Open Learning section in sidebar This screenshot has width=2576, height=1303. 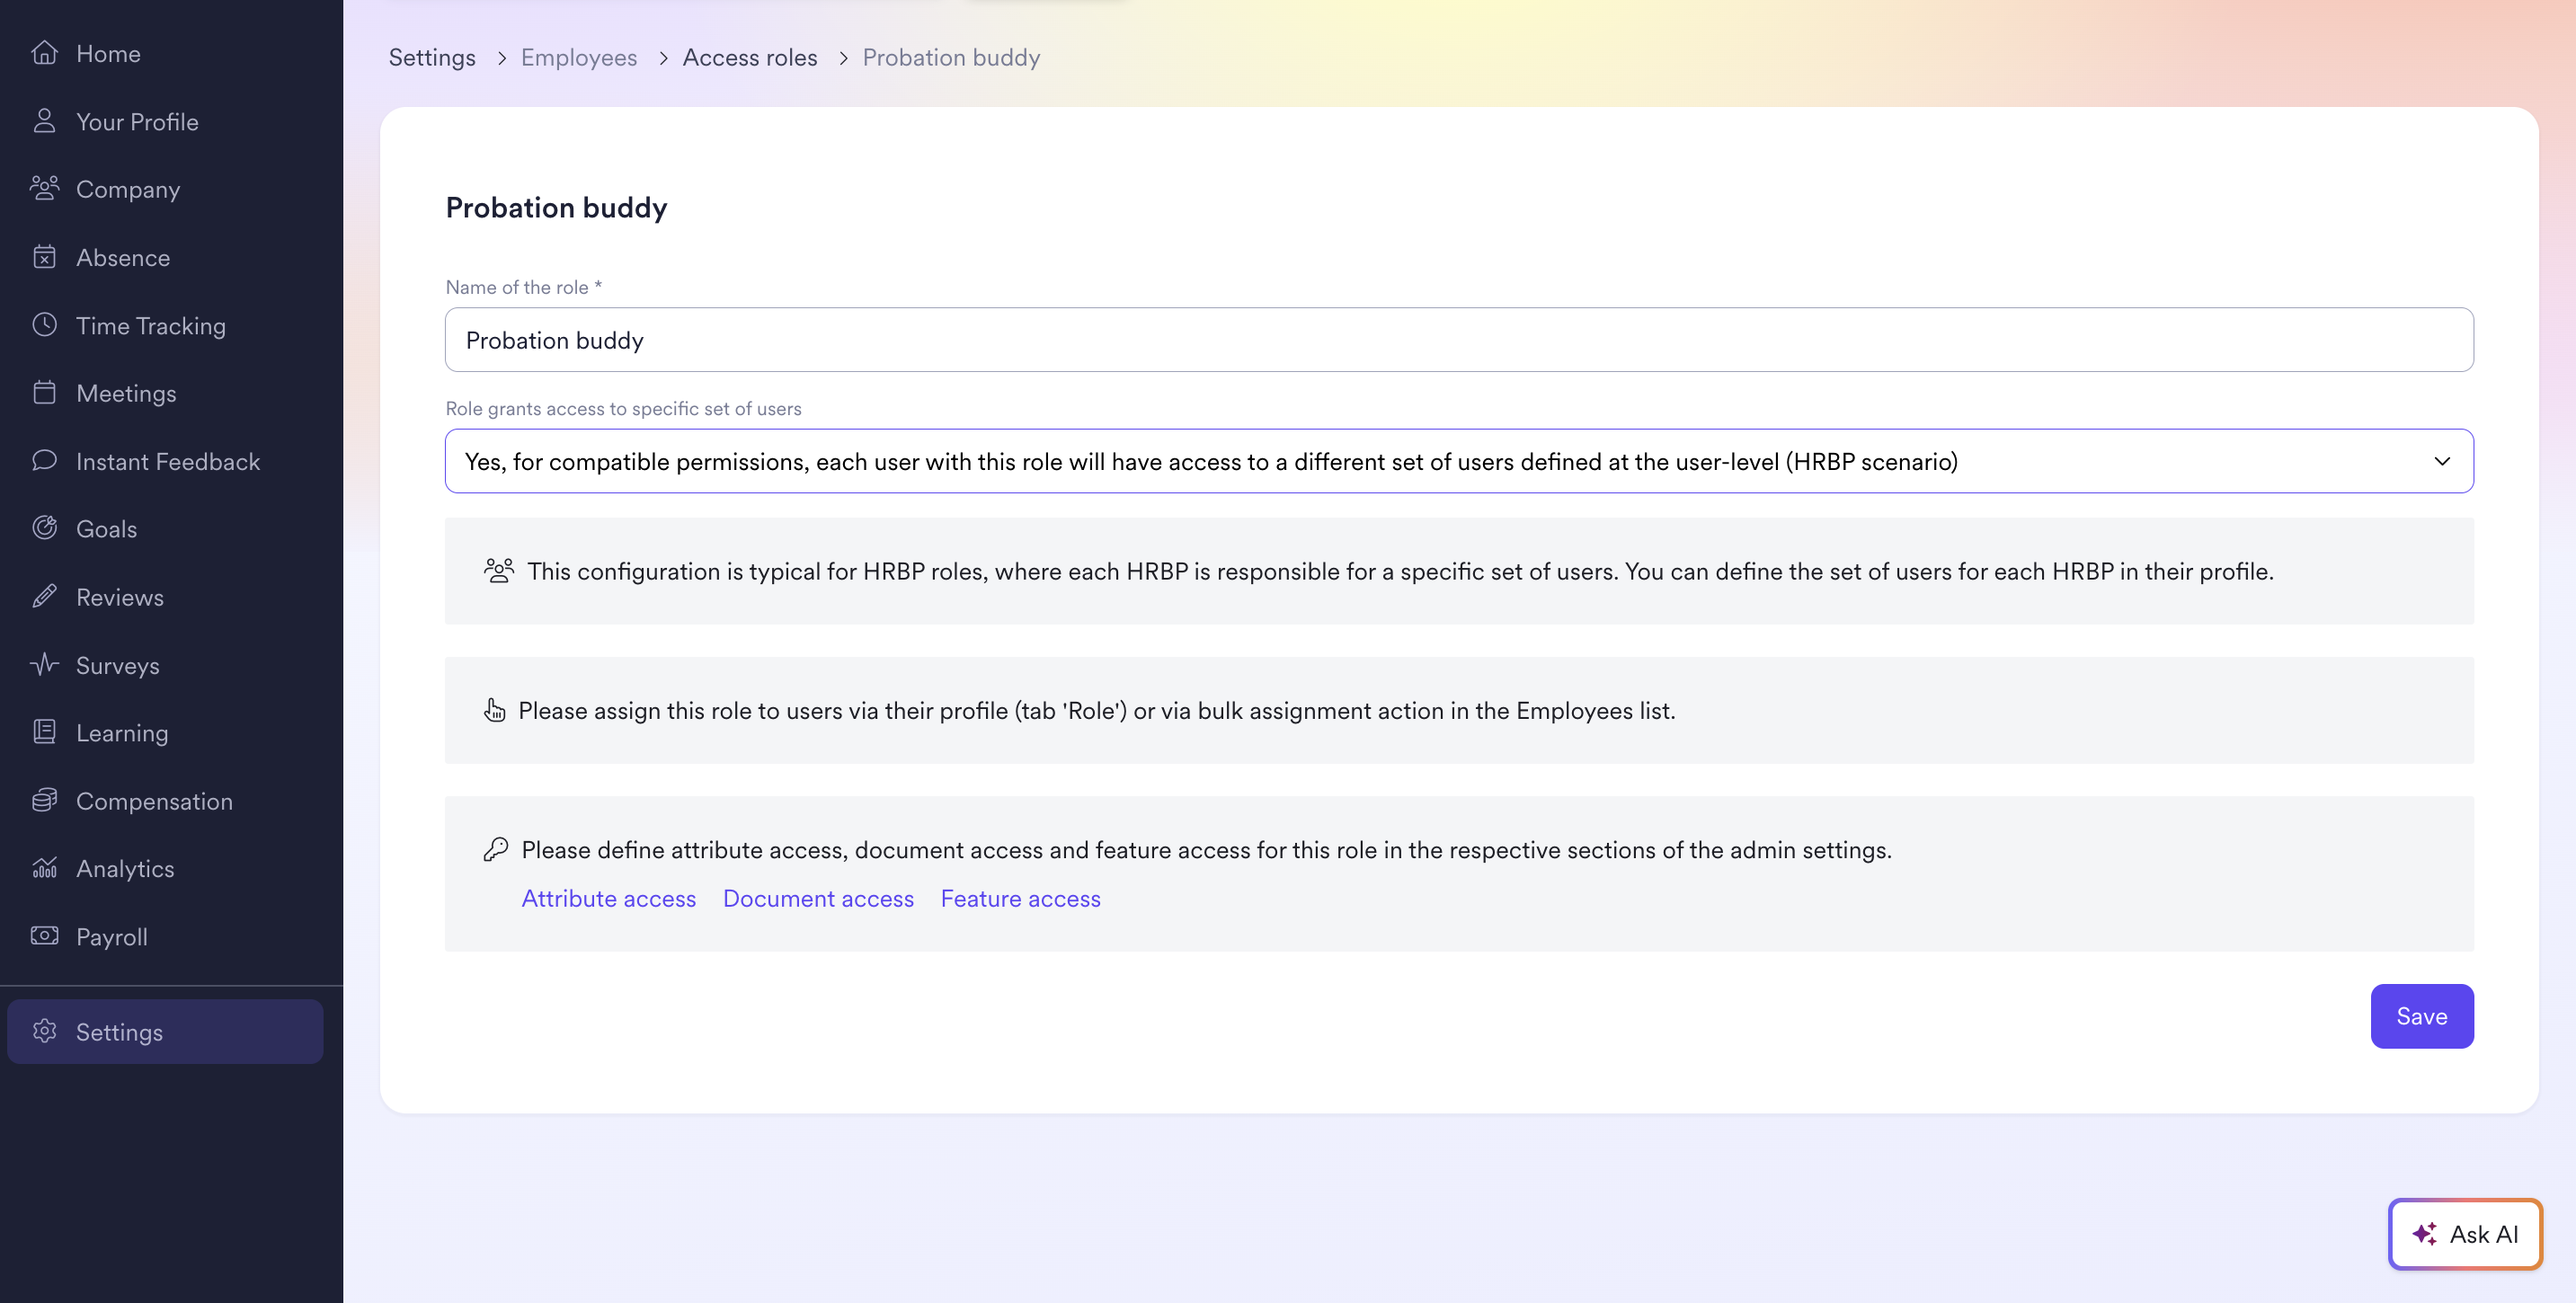coord(121,733)
